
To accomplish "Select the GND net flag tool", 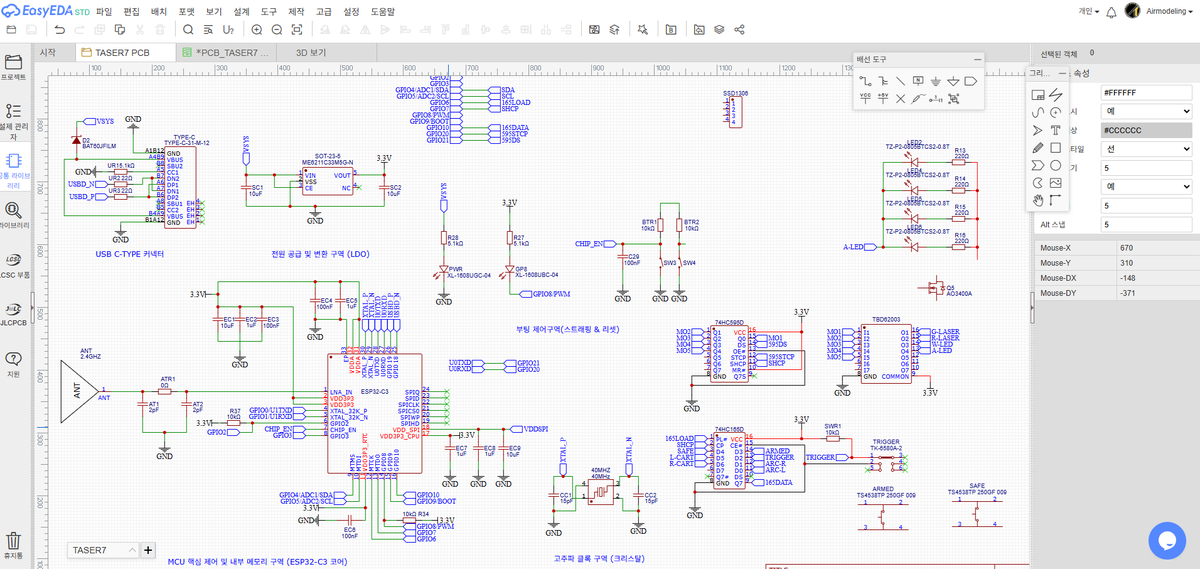I will (x=936, y=81).
